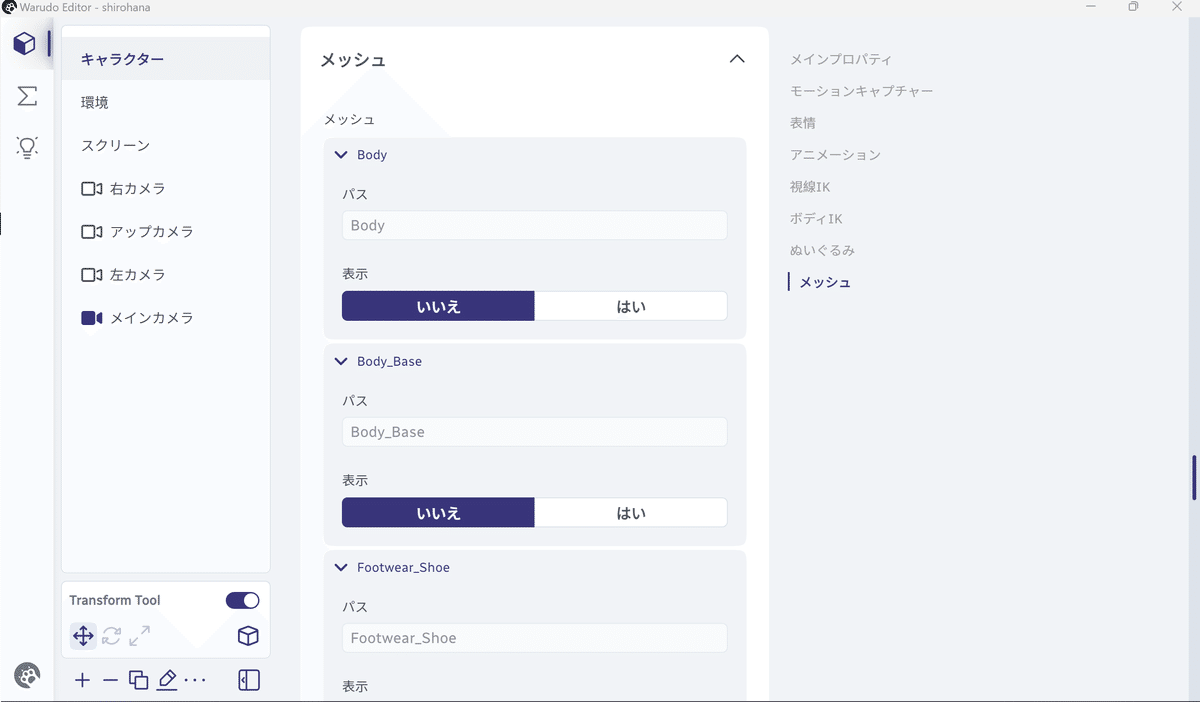Click the duplicate asset icon
Screen dimensions: 1200x702
point(139,681)
